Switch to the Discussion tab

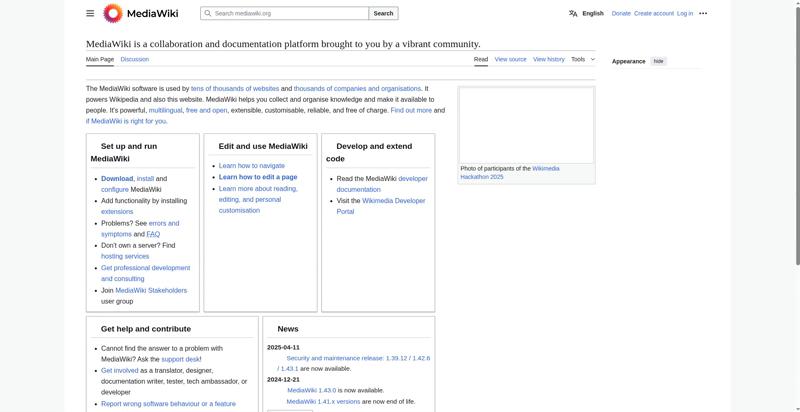click(x=135, y=60)
